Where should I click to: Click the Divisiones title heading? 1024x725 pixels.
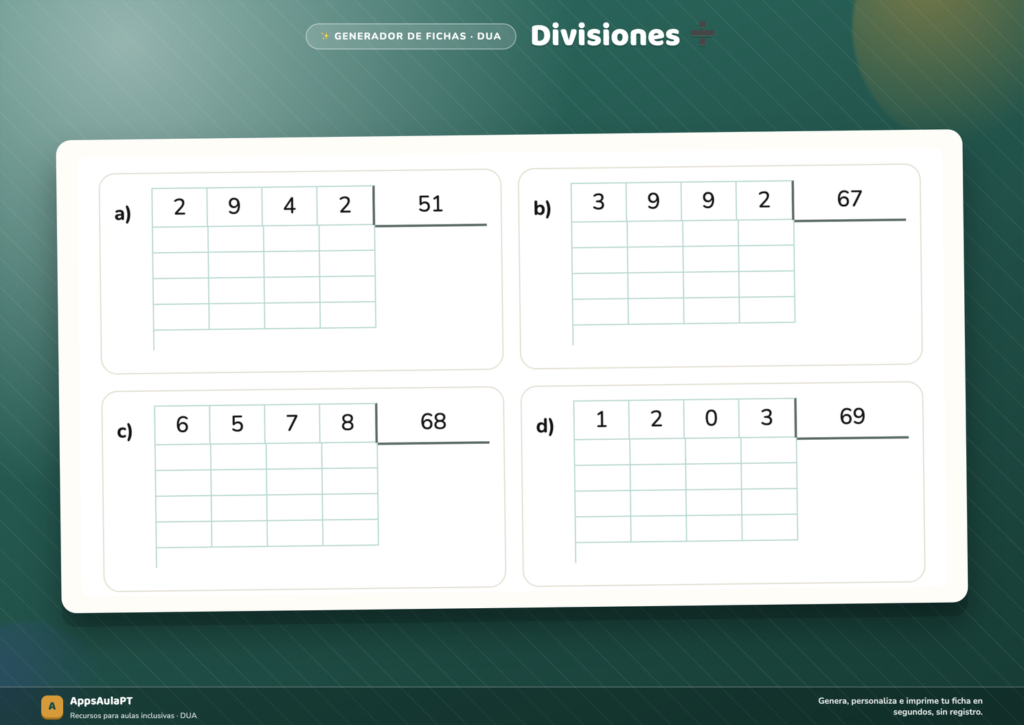(x=605, y=35)
